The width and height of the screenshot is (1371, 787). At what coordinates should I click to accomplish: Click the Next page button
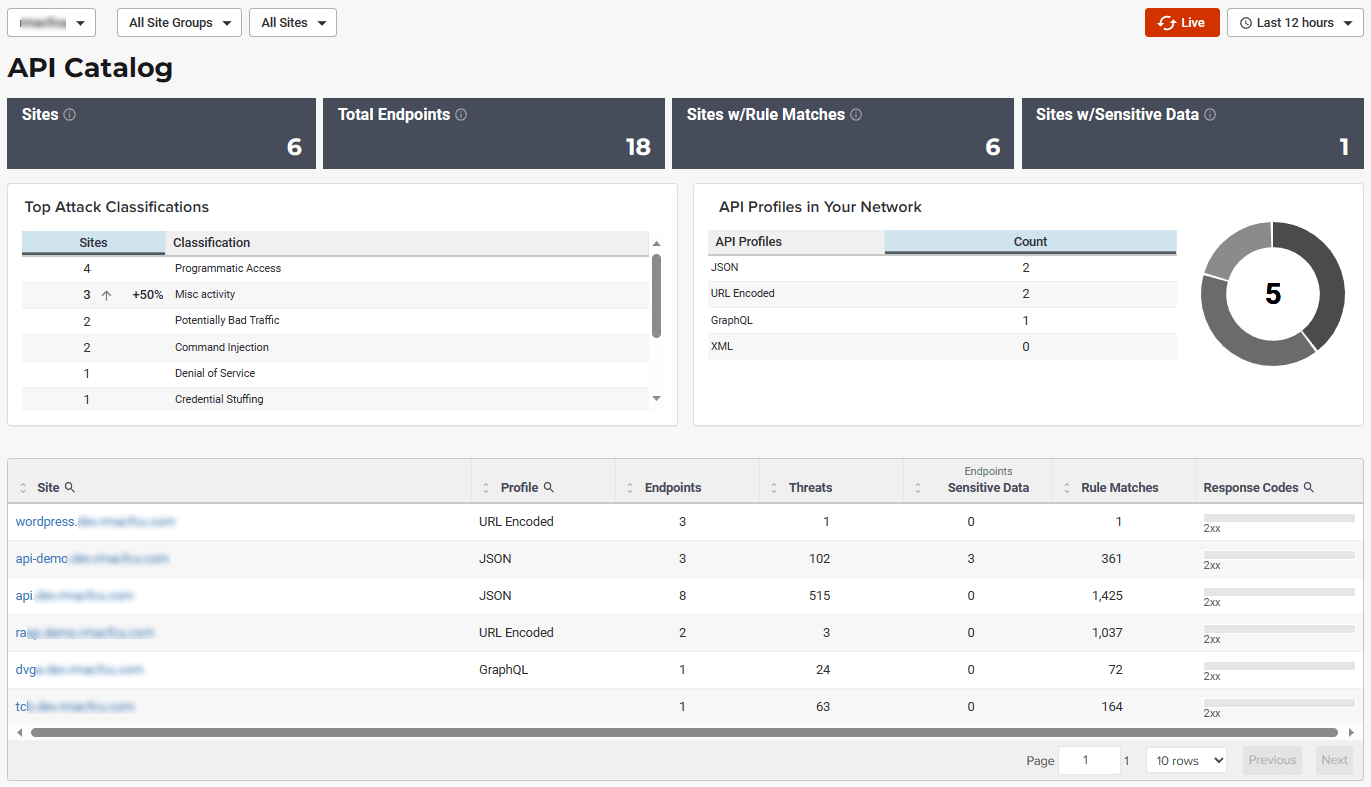pyautogui.click(x=1334, y=760)
